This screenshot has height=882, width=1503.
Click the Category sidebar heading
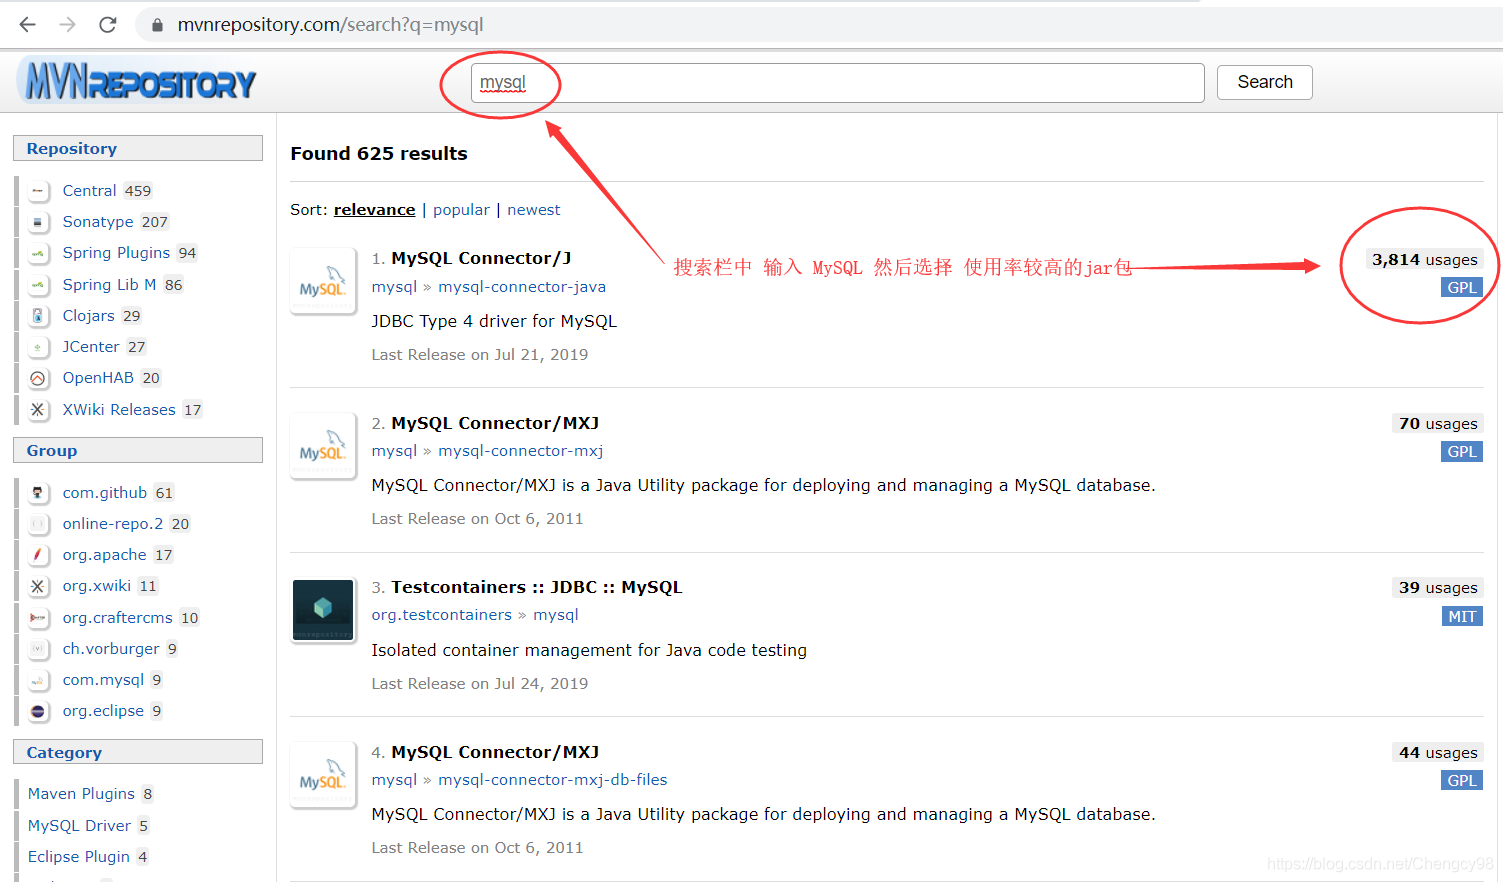point(138,752)
